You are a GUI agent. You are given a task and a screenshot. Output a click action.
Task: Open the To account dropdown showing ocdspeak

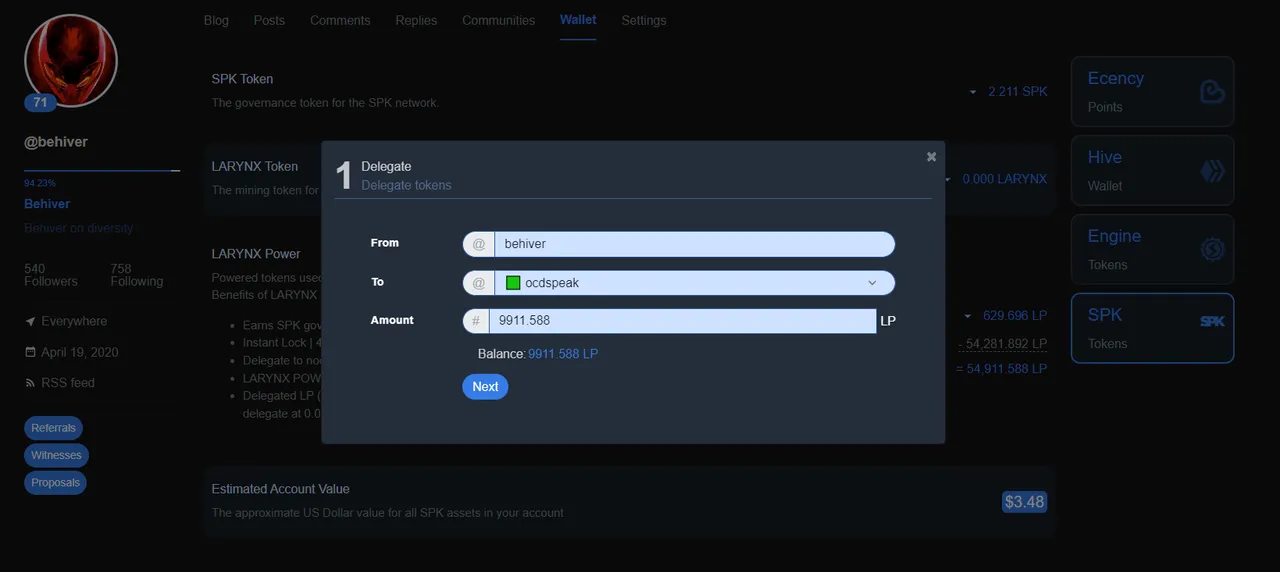[x=694, y=283]
